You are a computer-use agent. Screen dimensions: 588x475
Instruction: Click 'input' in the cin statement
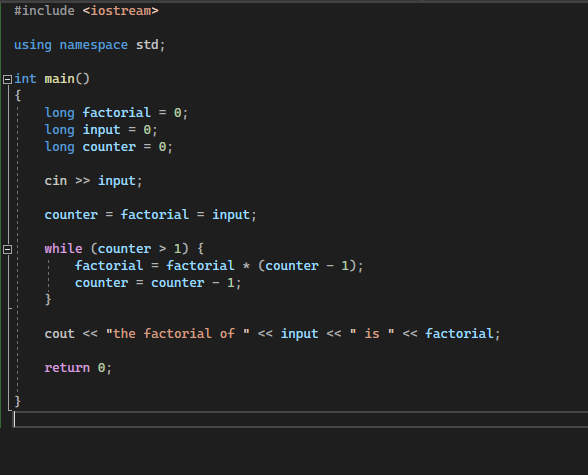click(117, 181)
